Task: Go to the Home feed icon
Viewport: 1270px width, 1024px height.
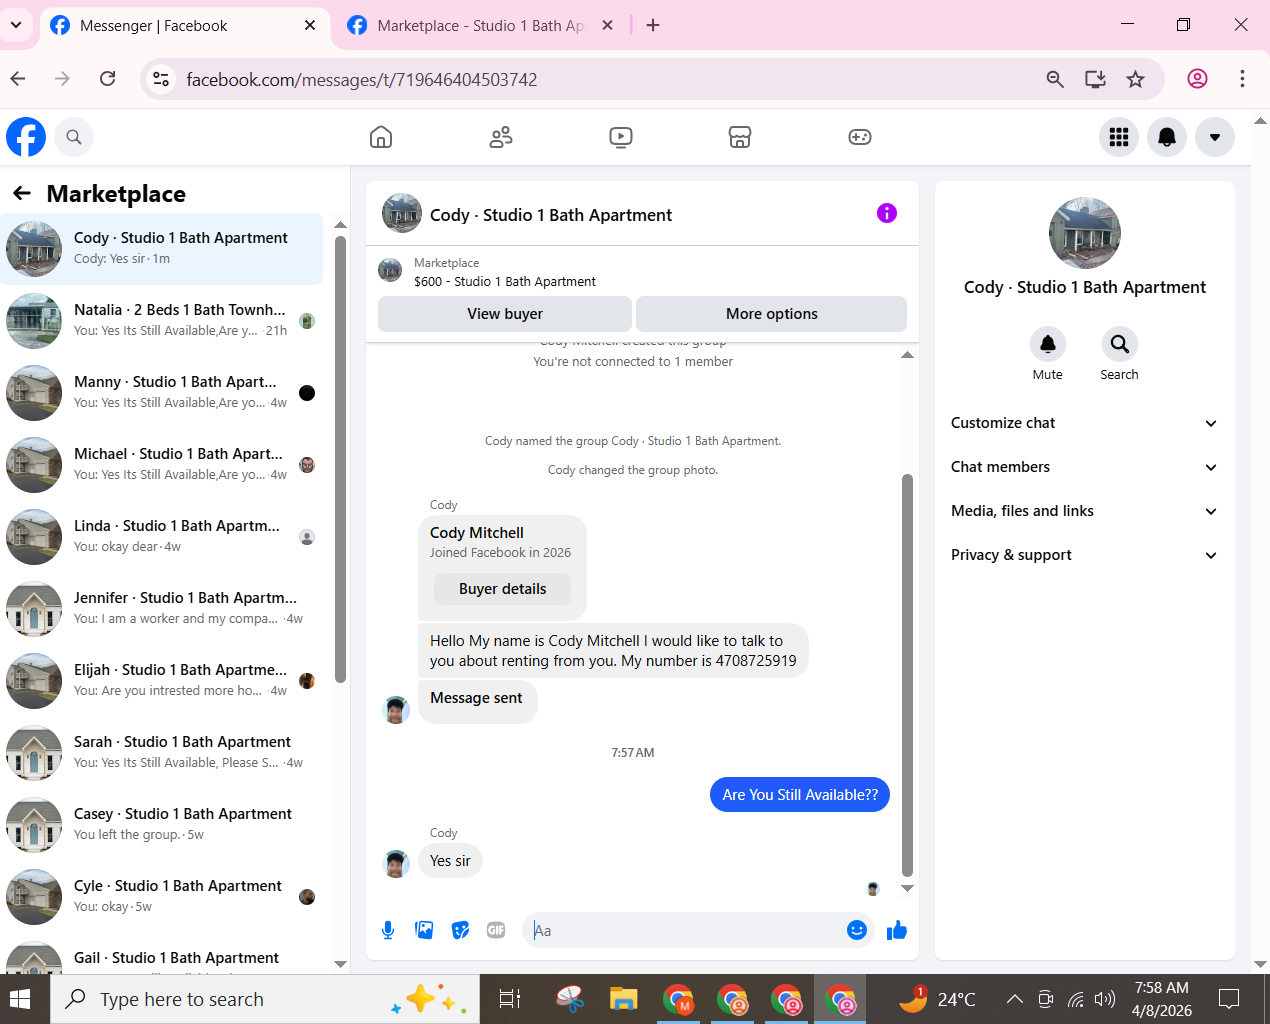Action: (x=381, y=137)
